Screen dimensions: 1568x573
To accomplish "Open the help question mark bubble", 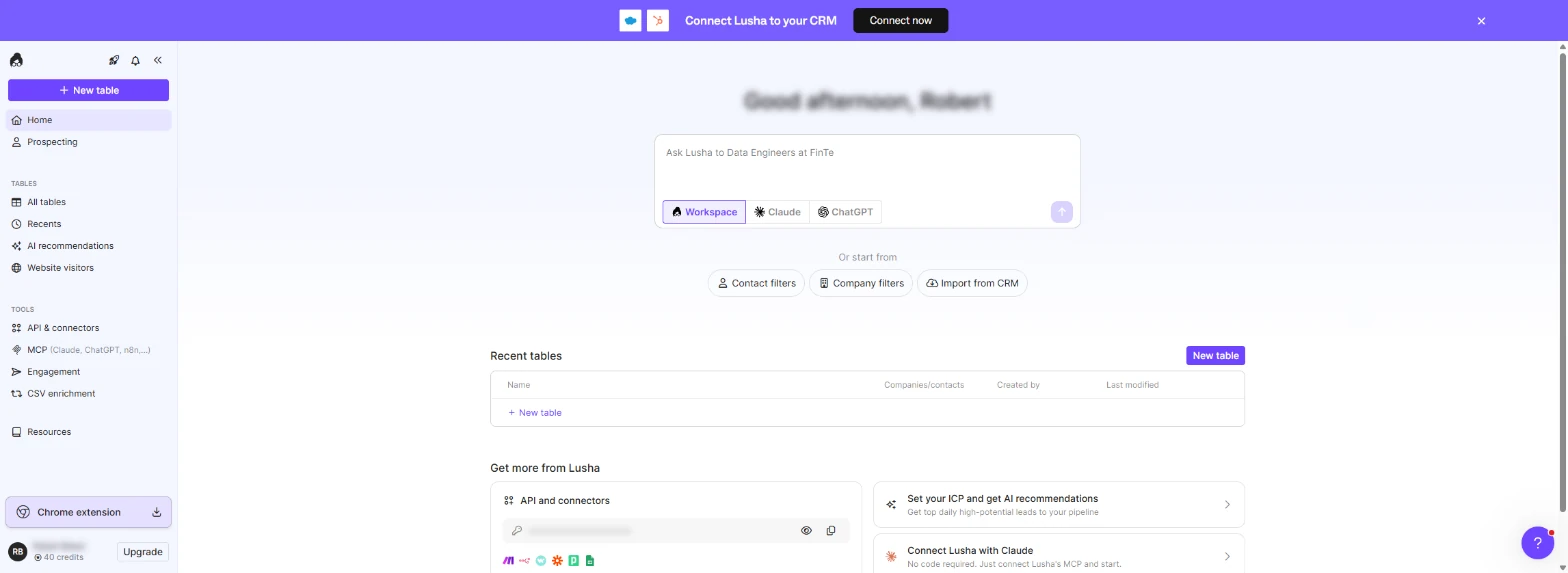I will pyautogui.click(x=1537, y=543).
